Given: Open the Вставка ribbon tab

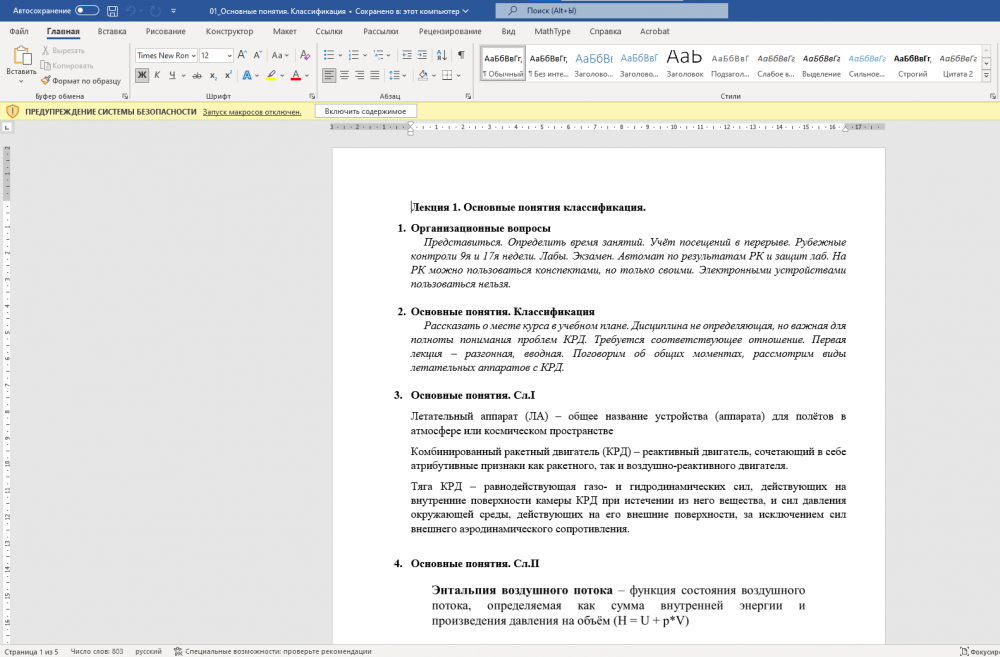Looking at the screenshot, I should 111,31.
